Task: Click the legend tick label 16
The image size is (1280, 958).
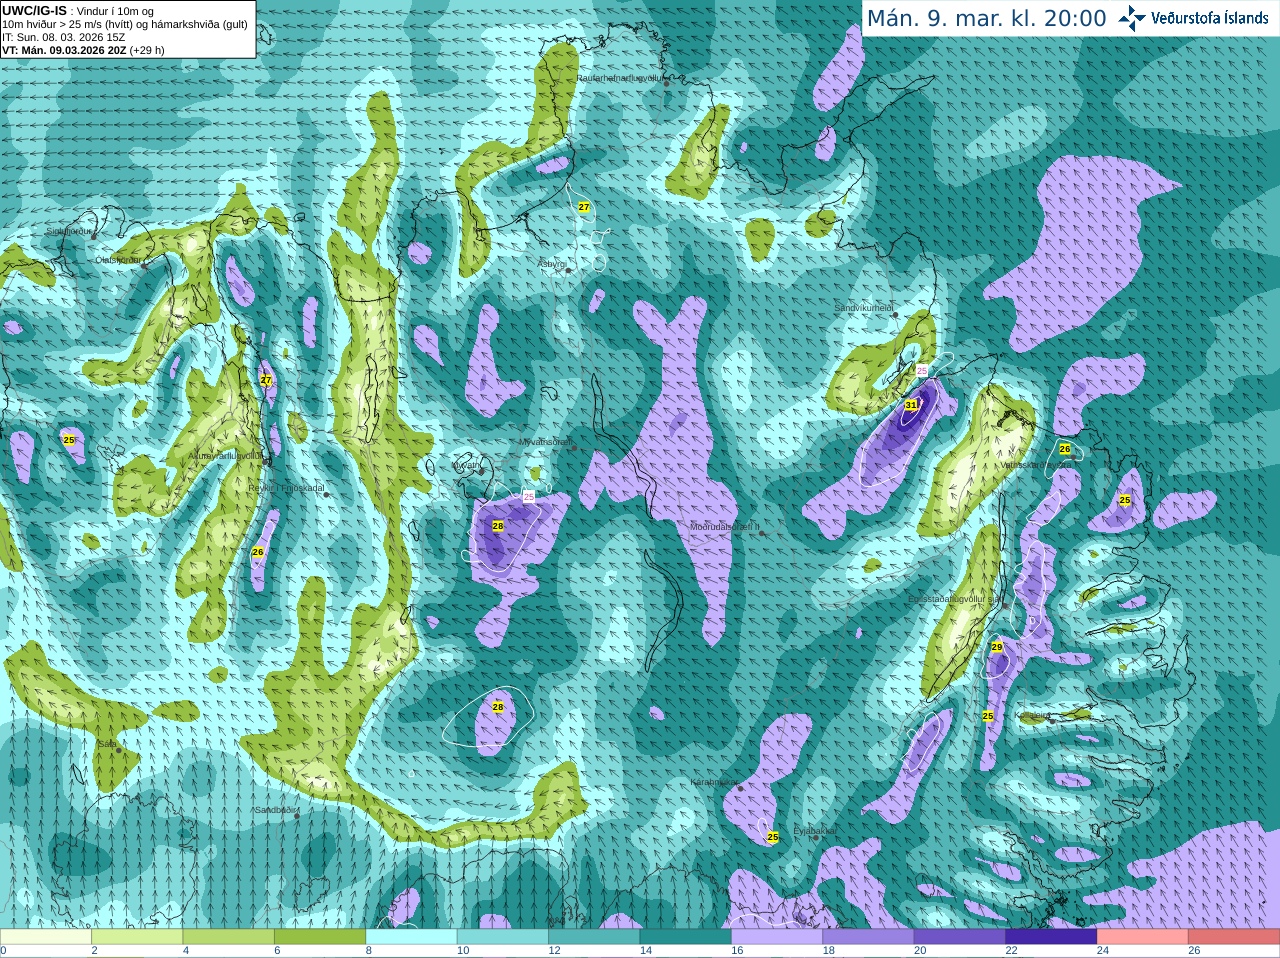Action: (737, 950)
